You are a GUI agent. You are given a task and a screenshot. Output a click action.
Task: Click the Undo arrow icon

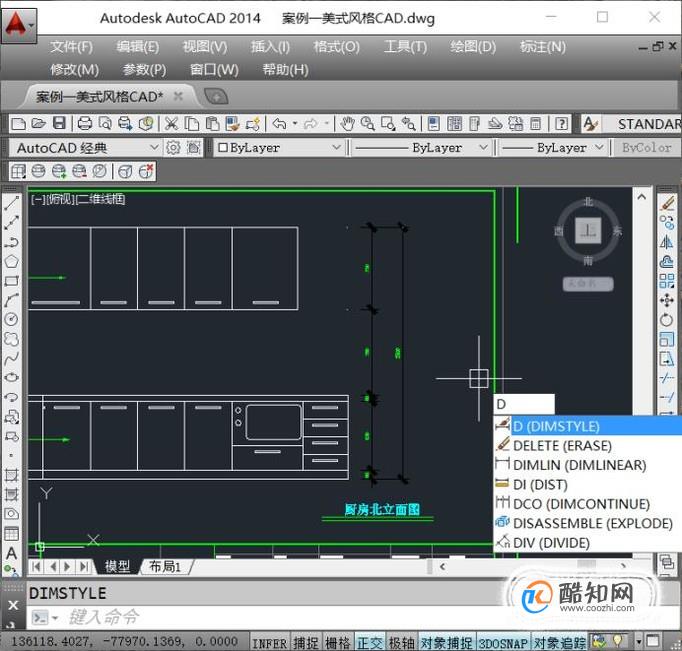pyautogui.click(x=279, y=124)
